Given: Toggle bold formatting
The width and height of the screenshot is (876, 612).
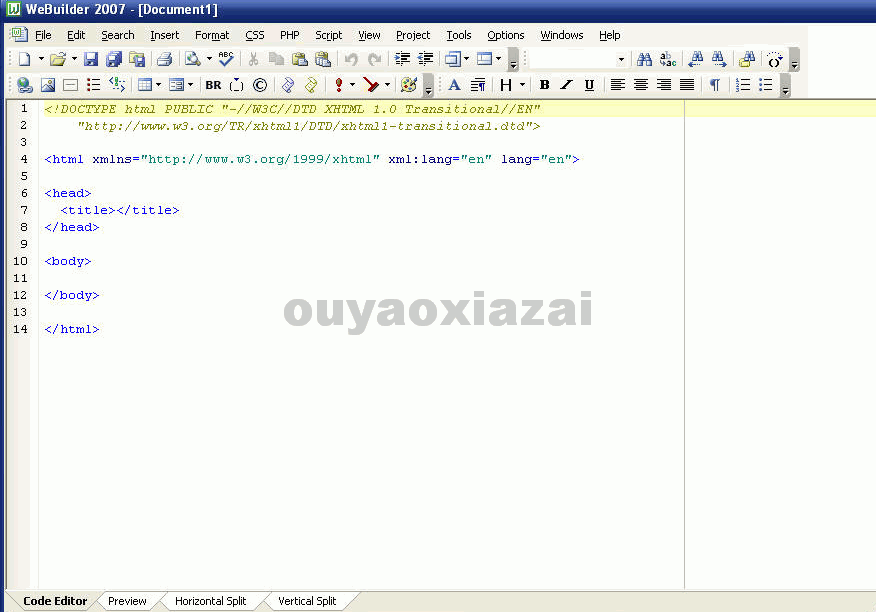Looking at the screenshot, I should point(544,85).
